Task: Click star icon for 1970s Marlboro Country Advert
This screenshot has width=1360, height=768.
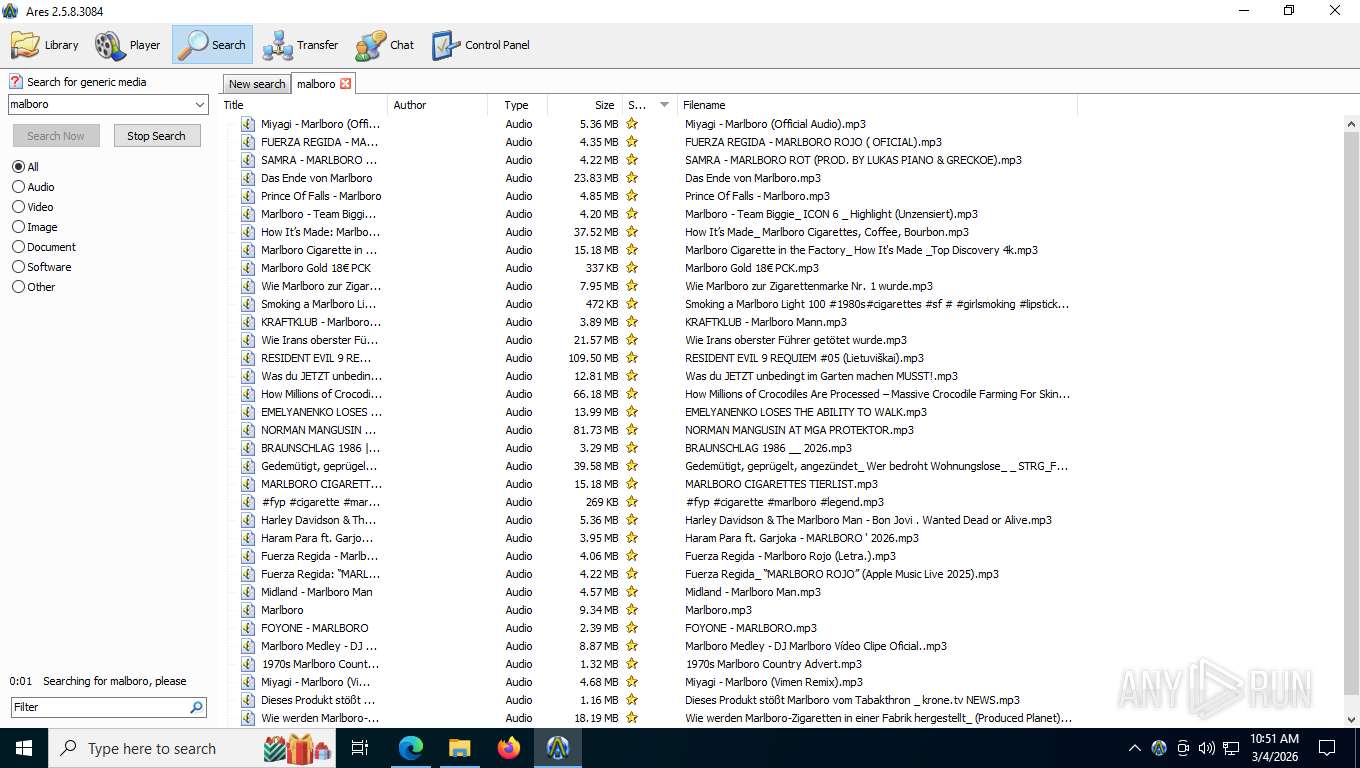Action: [632, 664]
